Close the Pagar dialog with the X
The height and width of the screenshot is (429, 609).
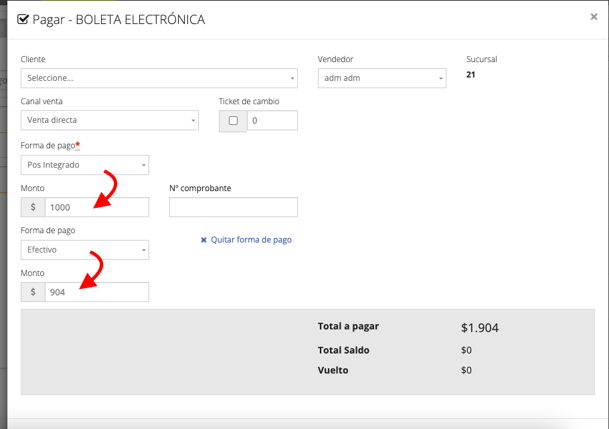[594, 17]
